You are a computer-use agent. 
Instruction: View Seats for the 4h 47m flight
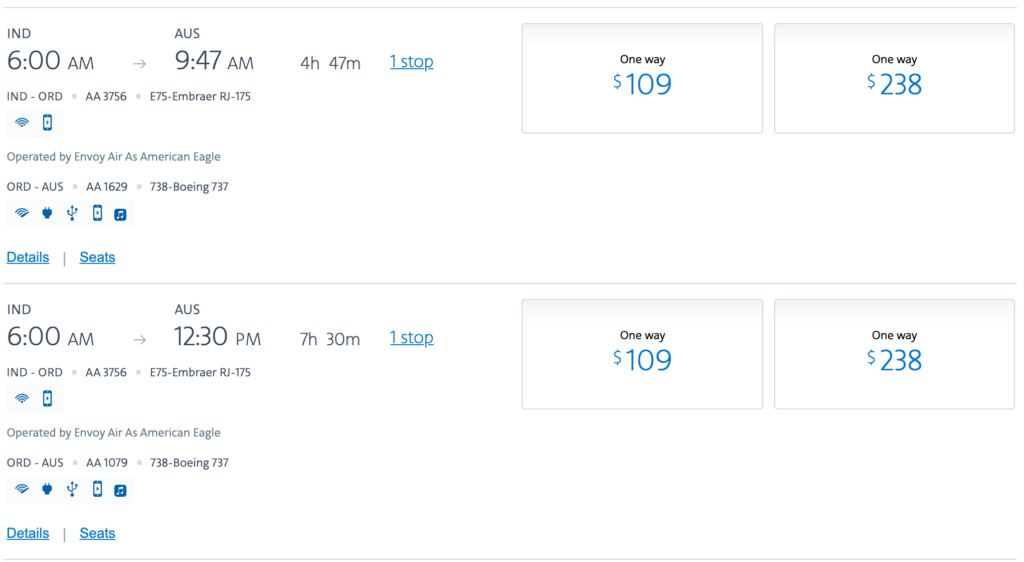click(x=97, y=257)
